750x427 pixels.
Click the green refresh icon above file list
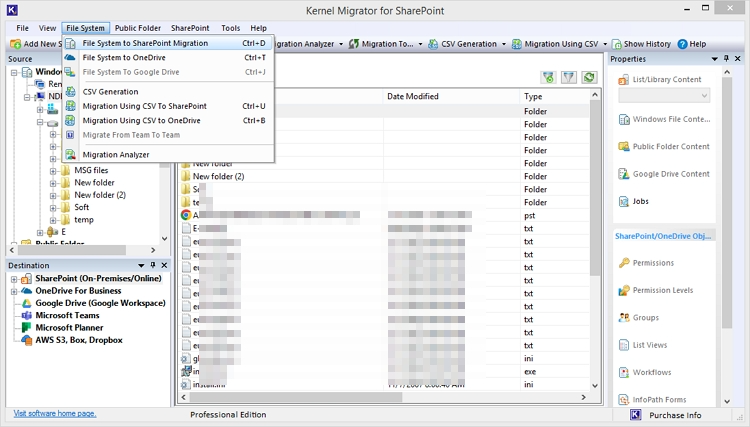tap(589, 77)
